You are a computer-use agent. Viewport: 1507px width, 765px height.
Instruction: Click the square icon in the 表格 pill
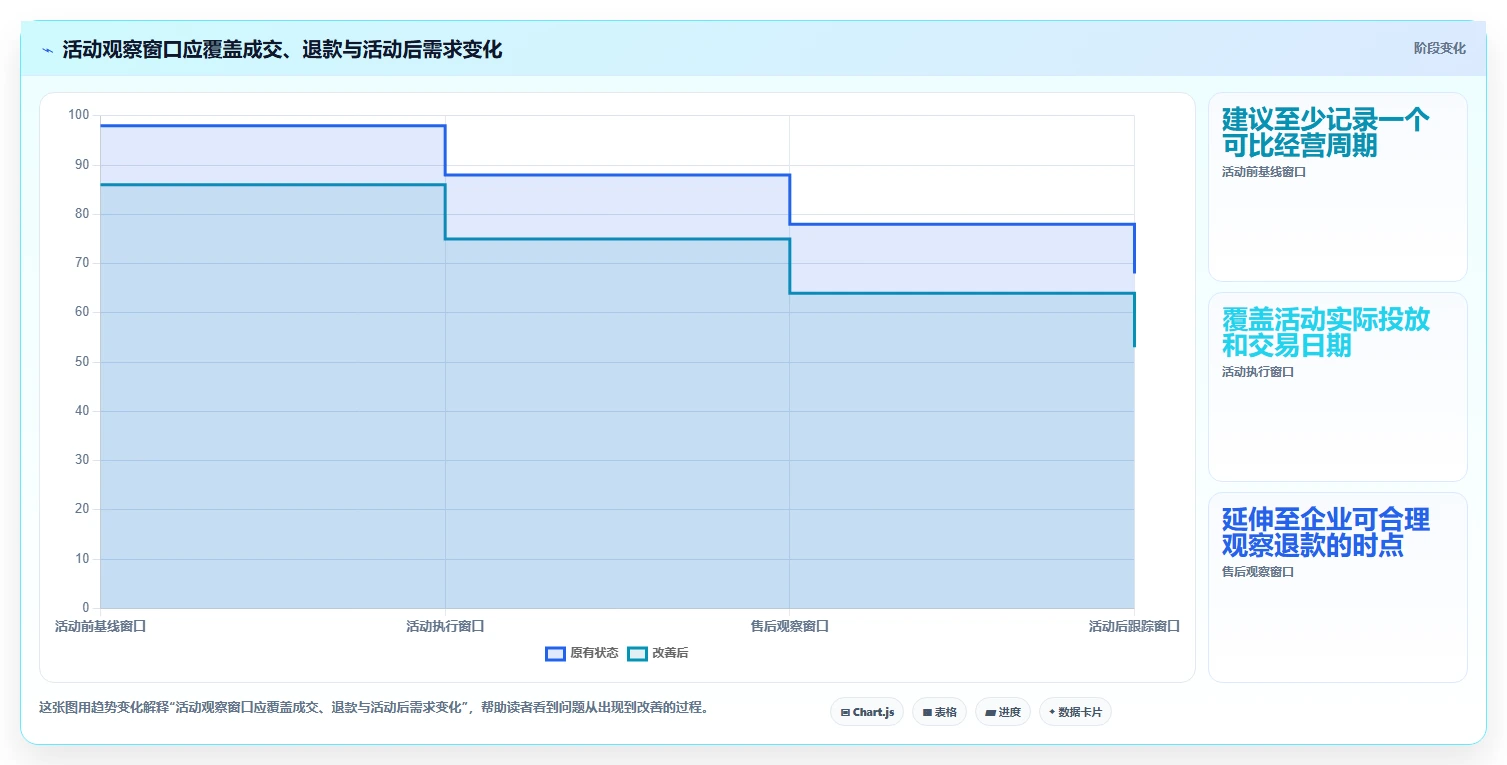tap(927, 713)
